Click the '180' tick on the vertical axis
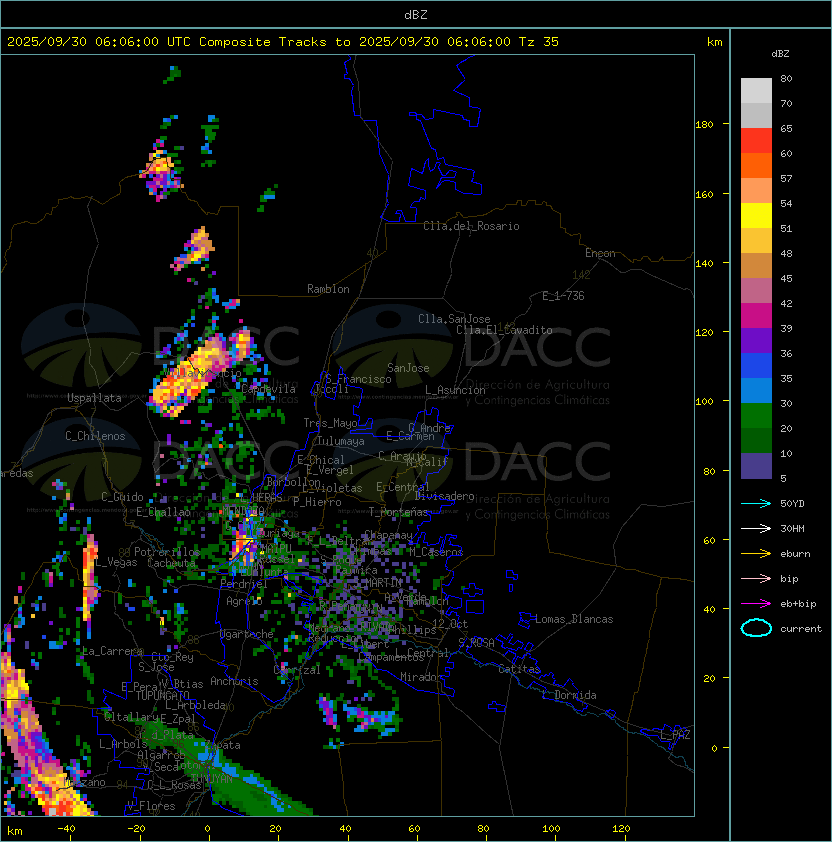 click(x=704, y=125)
